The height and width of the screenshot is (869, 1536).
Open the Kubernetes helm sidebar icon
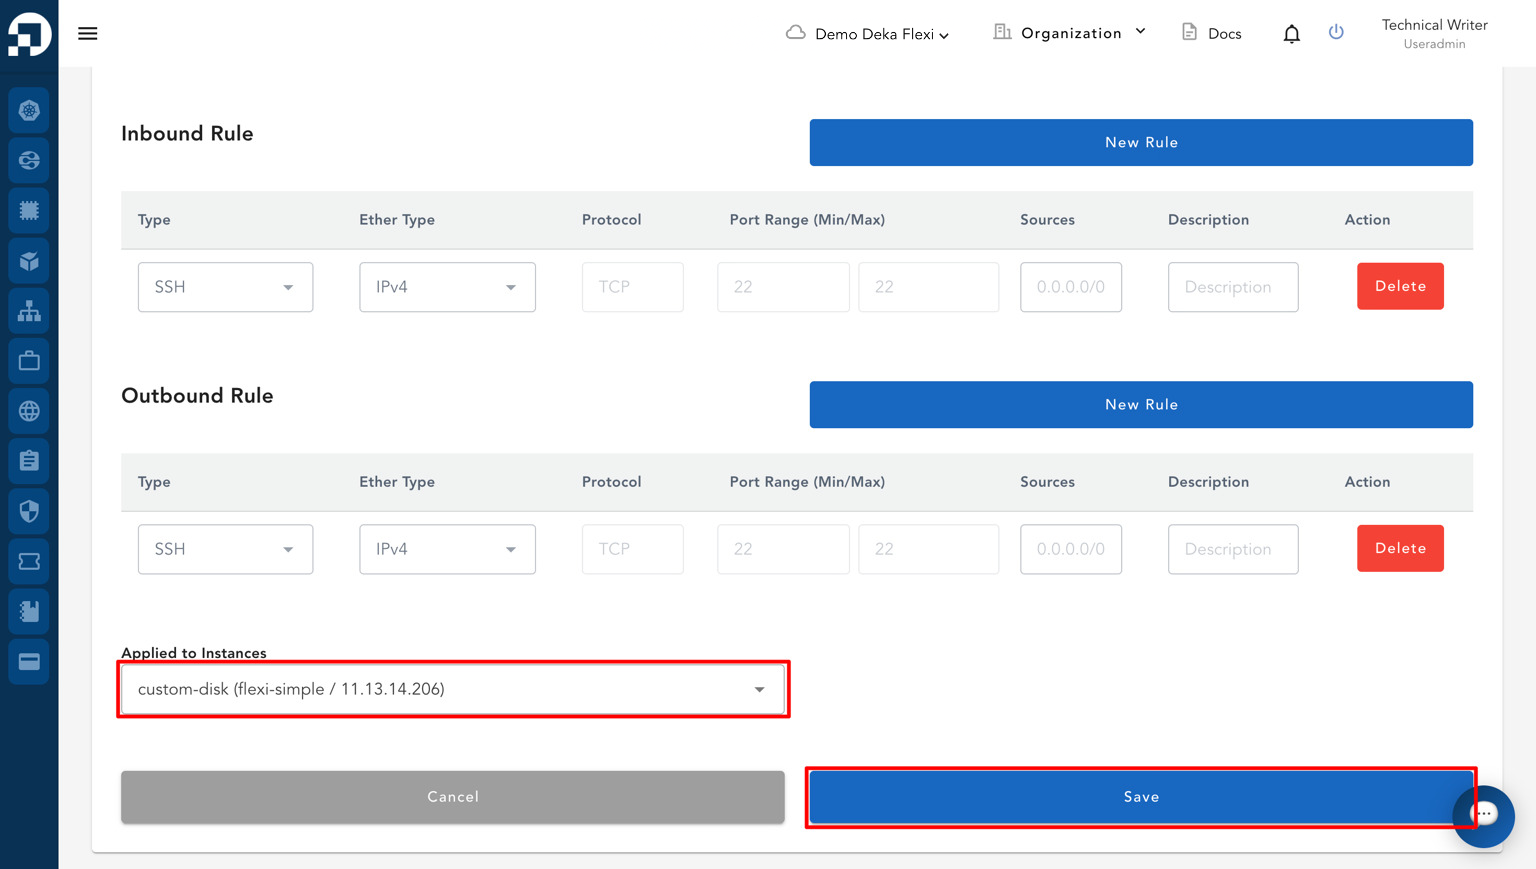29,110
